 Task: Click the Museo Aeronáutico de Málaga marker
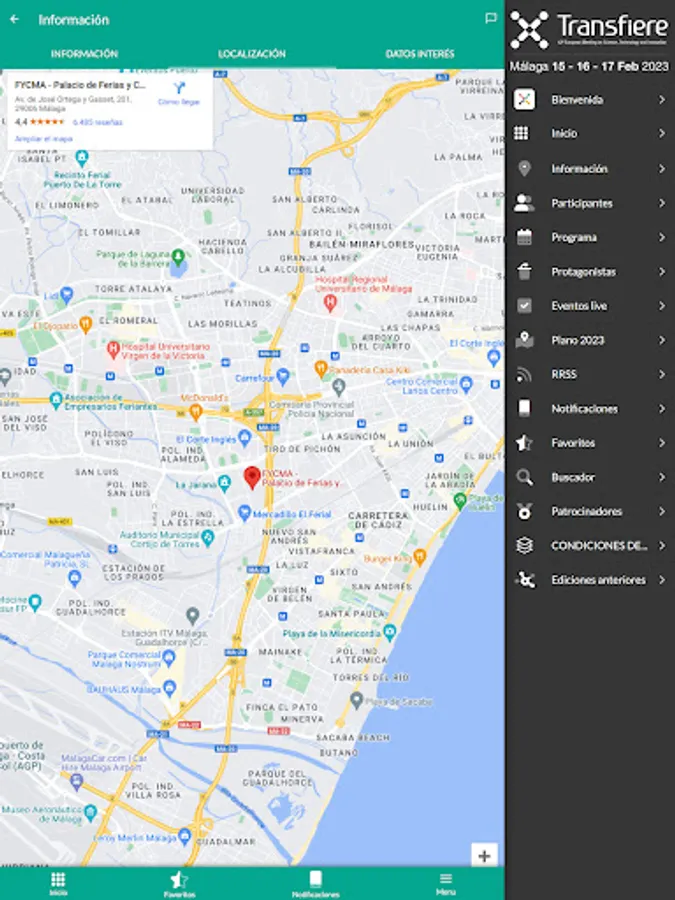pos(90,812)
